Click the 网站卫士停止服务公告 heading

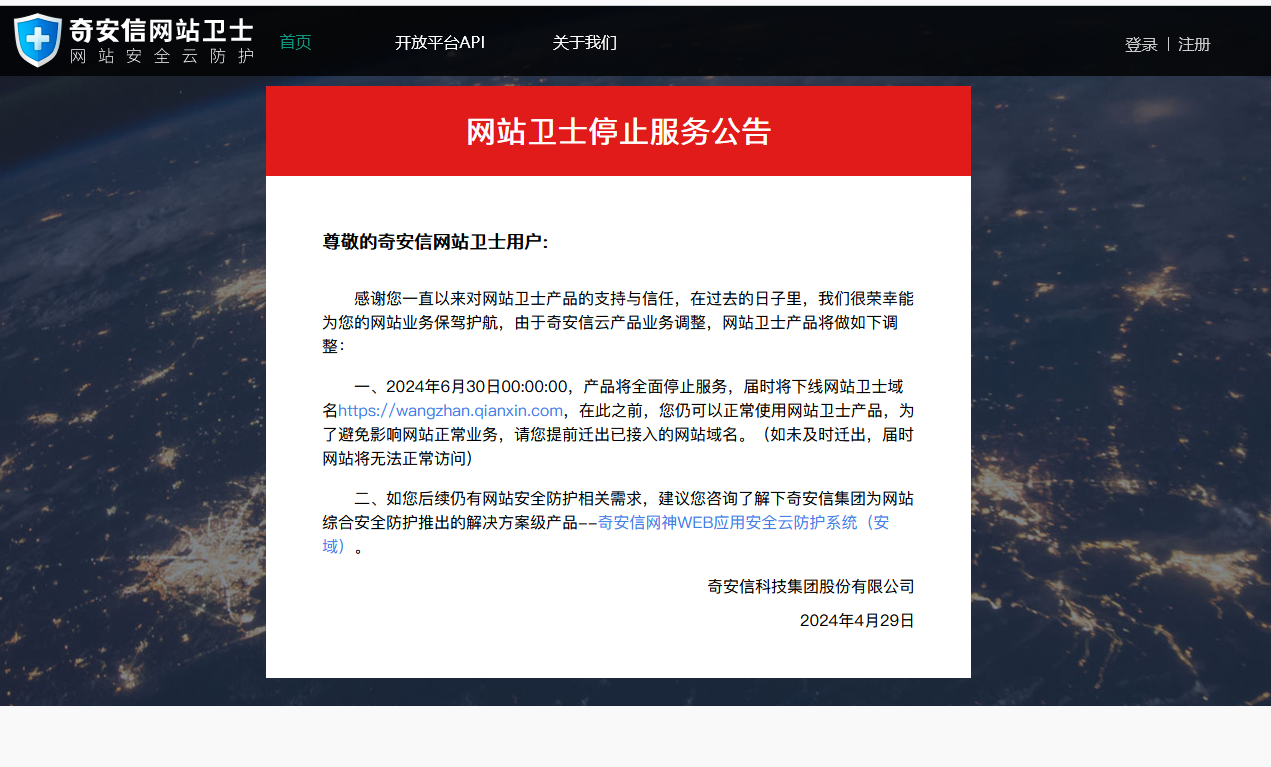pyautogui.click(x=618, y=131)
